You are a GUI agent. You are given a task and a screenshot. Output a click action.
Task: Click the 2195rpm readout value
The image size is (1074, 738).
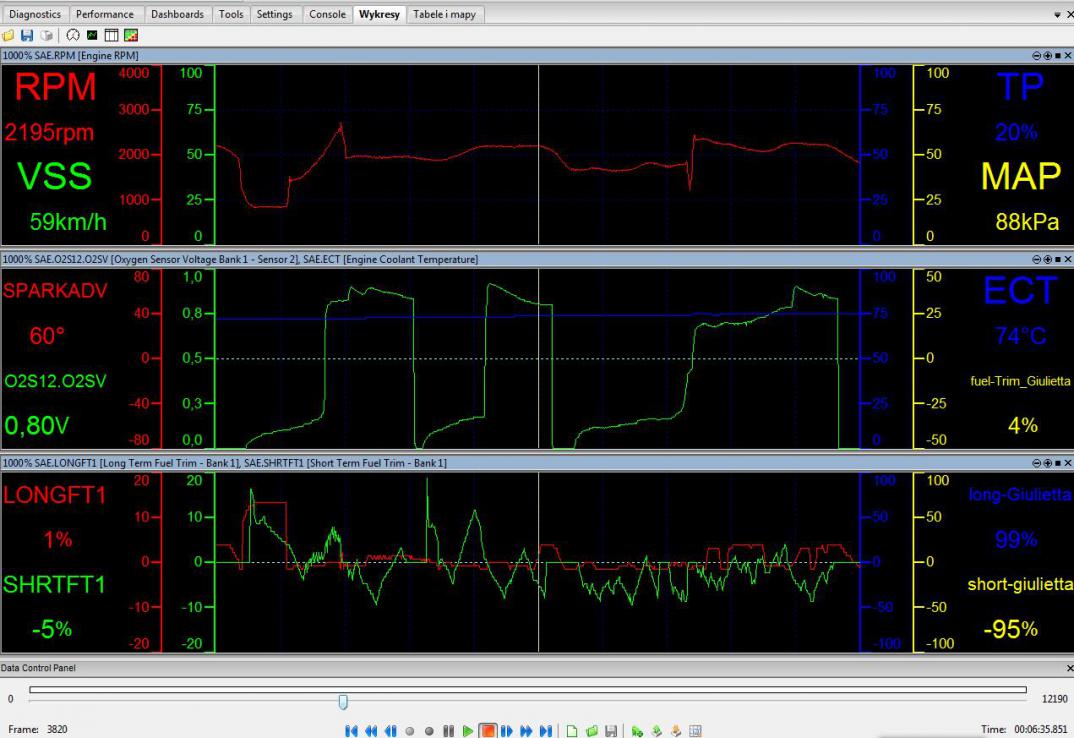click(x=49, y=132)
